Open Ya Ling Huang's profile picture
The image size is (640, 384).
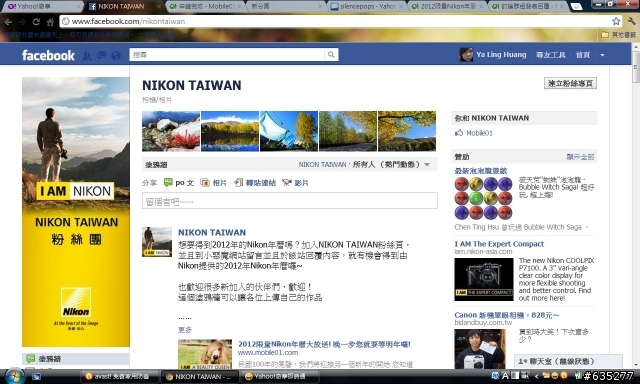coord(466,55)
